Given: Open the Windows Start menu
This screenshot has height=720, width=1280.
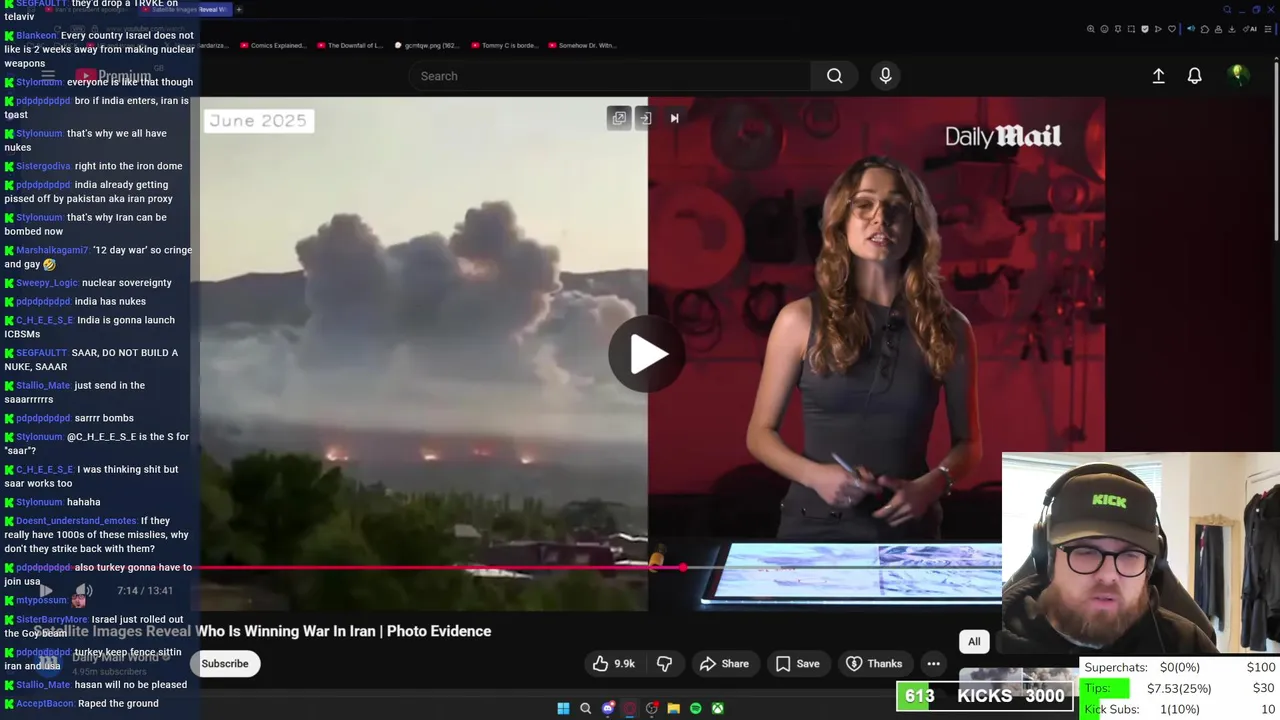Looking at the screenshot, I should 563,708.
